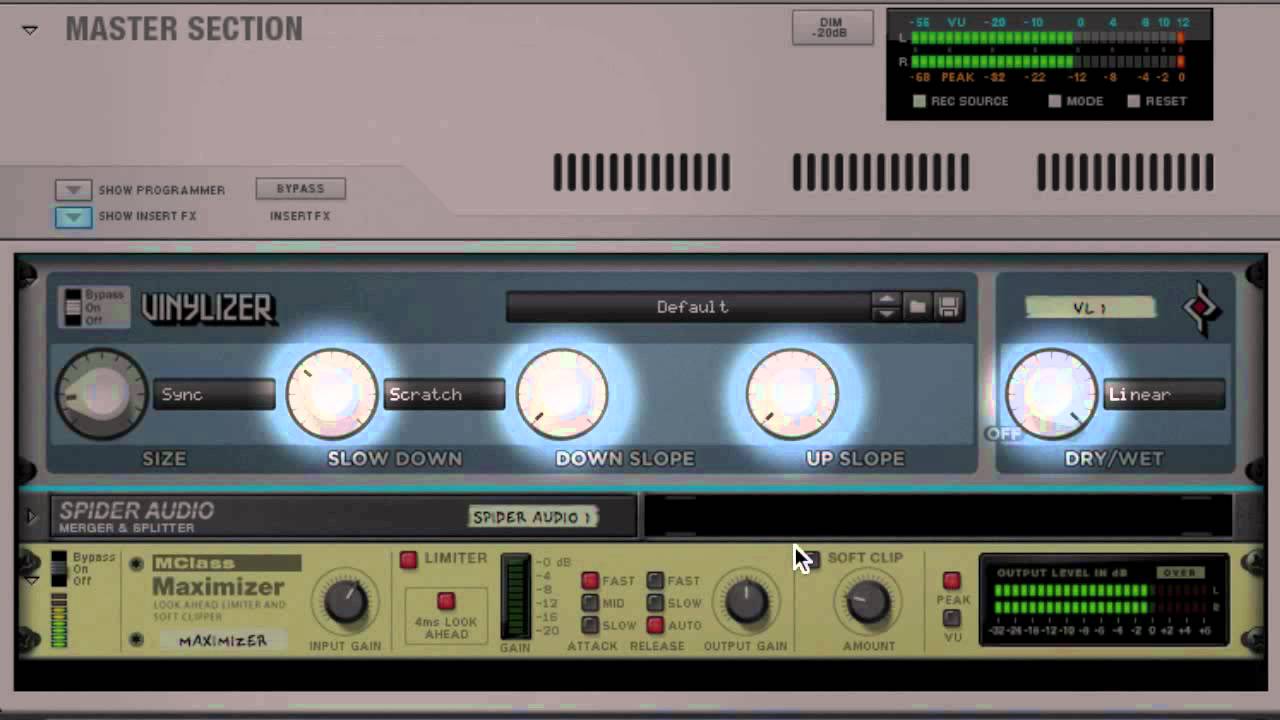Click the SPIDER AUDIO 1 name label
The width and height of the screenshot is (1280, 720).
[533, 517]
